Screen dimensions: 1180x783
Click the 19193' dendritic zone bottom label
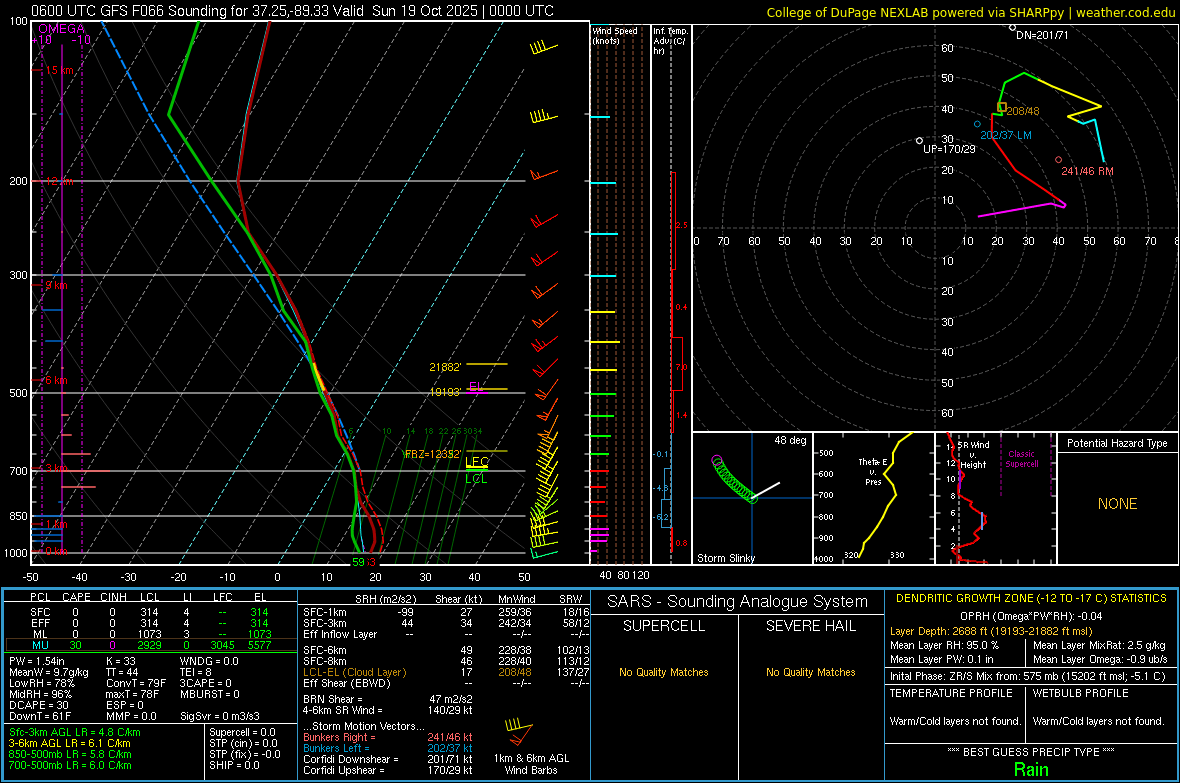(x=445, y=392)
